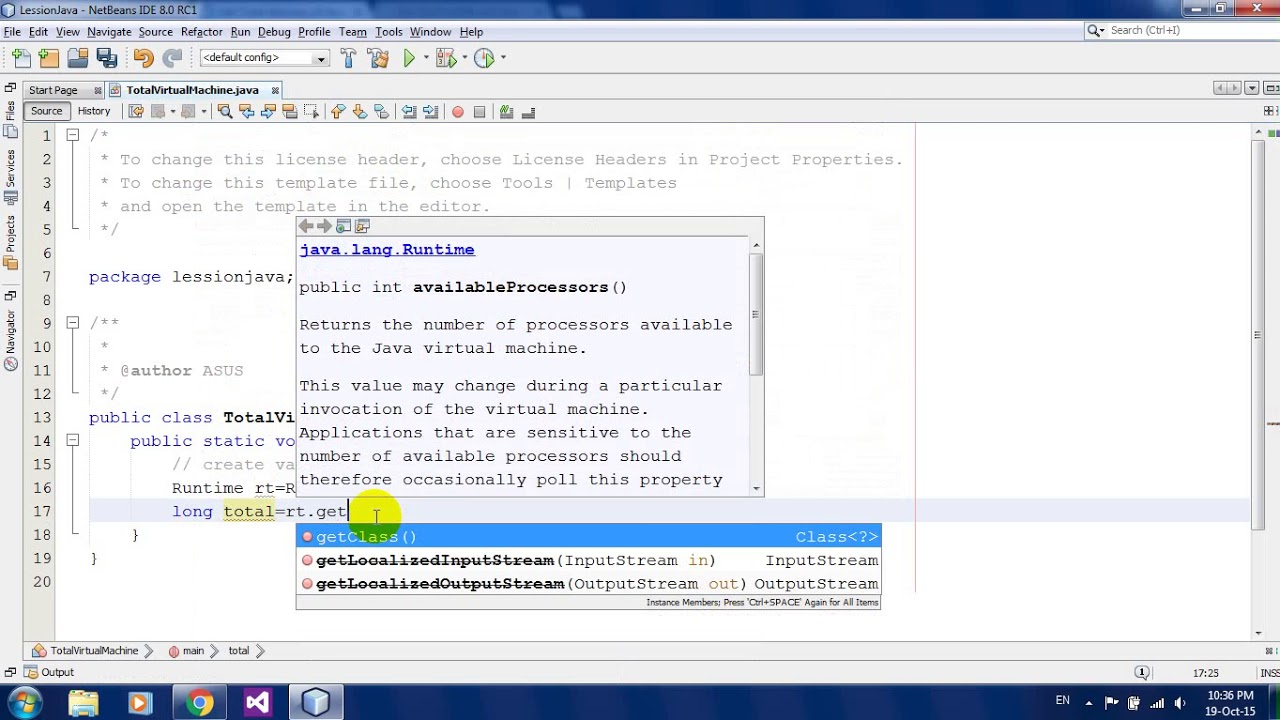Click the Open Project toolbar icon

(78, 58)
